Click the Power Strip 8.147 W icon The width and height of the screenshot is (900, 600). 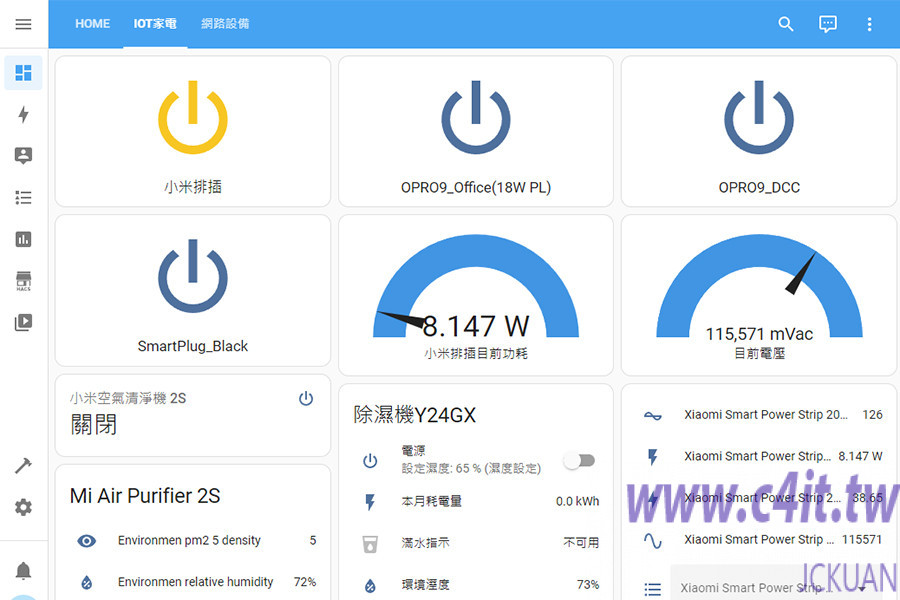[653, 457]
